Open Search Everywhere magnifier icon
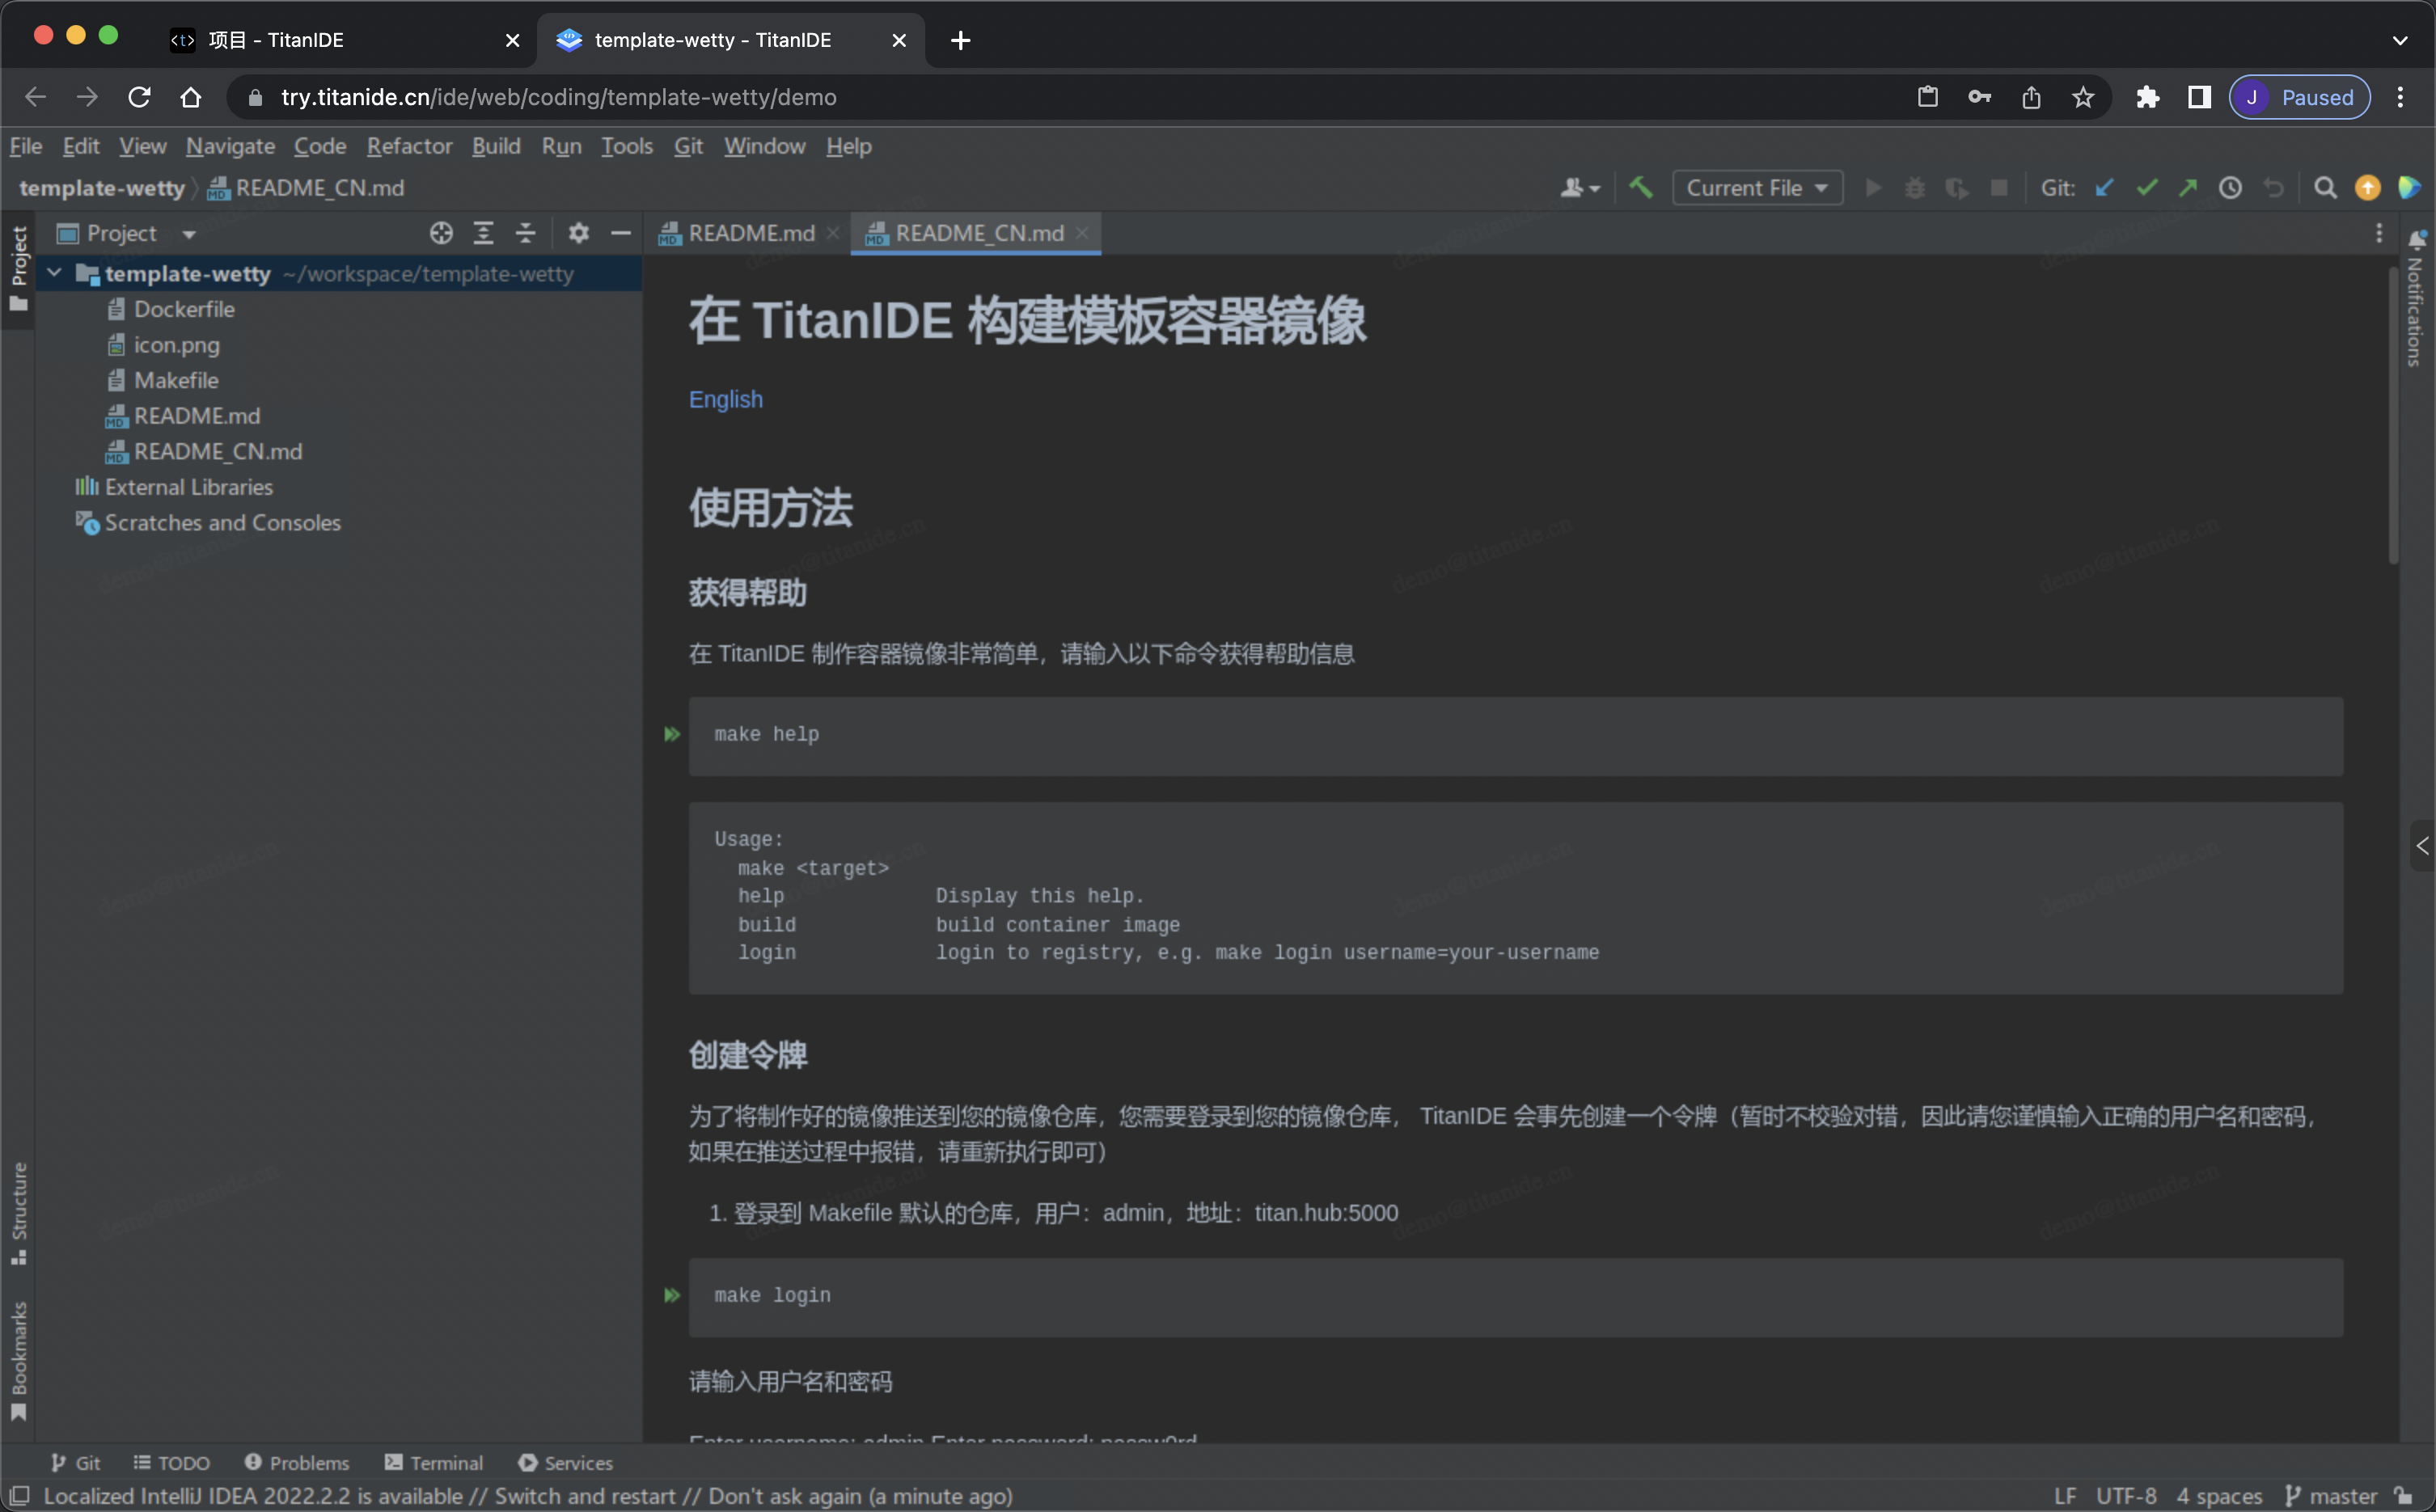 pos(2325,187)
